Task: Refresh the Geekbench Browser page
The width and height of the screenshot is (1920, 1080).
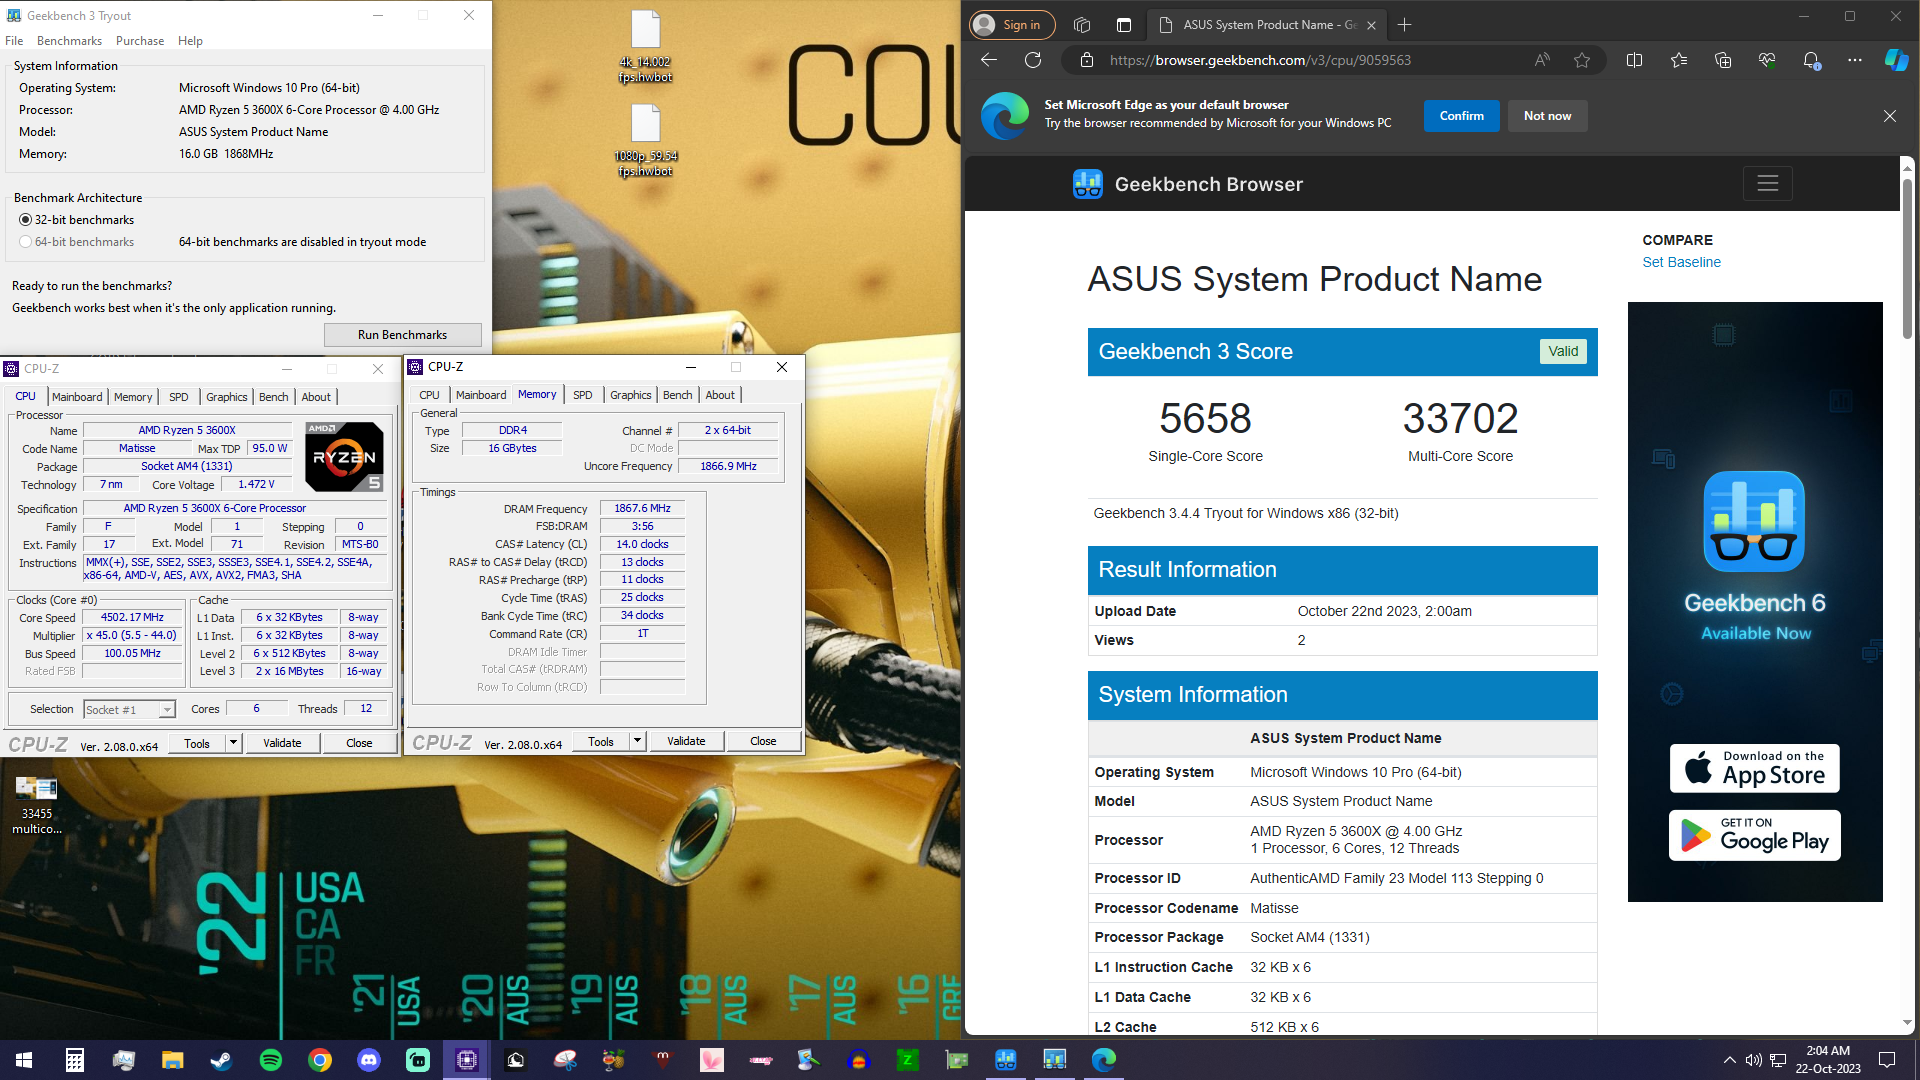Action: pyautogui.click(x=1033, y=60)
